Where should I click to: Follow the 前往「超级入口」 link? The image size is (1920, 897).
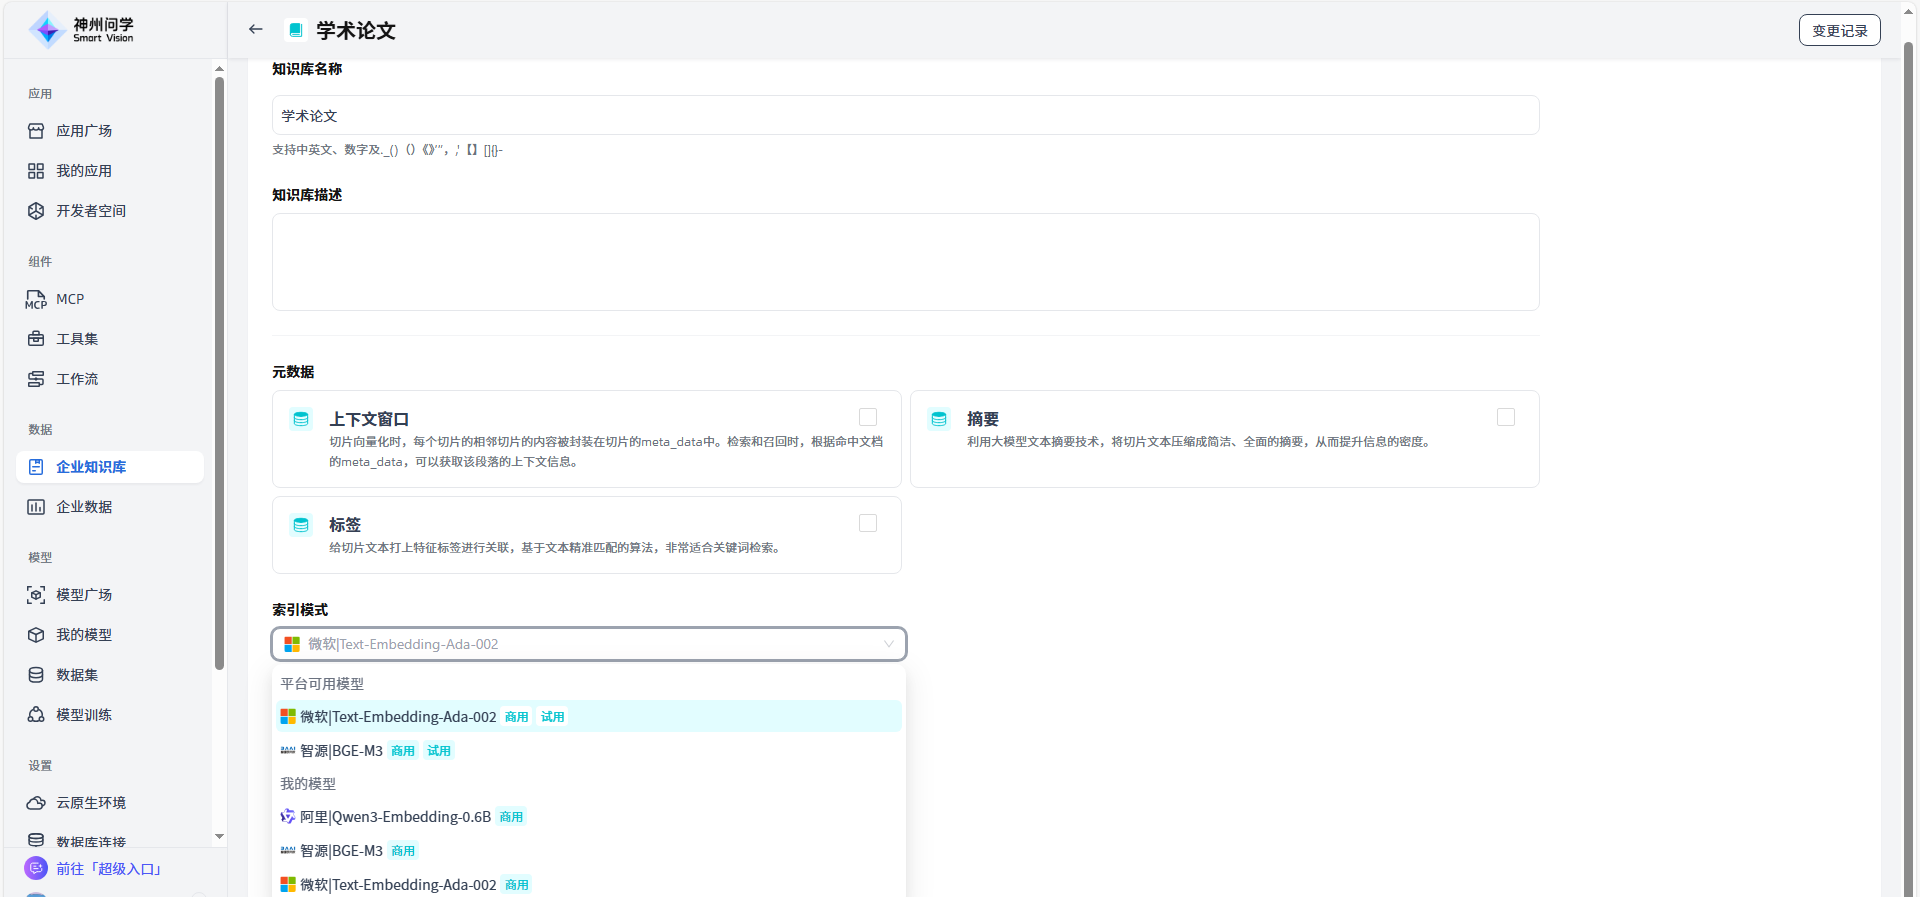pyautogui.click(x=108, y=869)
